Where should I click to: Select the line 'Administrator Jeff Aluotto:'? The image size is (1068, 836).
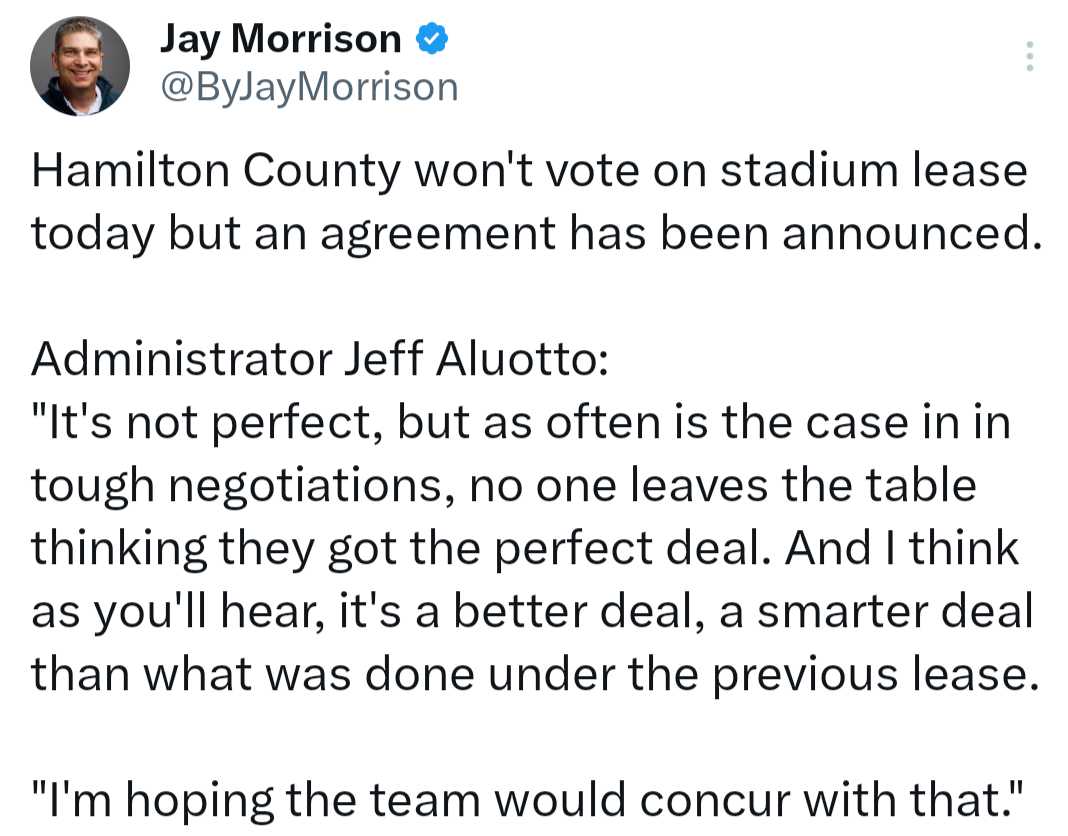pos(319,358)
